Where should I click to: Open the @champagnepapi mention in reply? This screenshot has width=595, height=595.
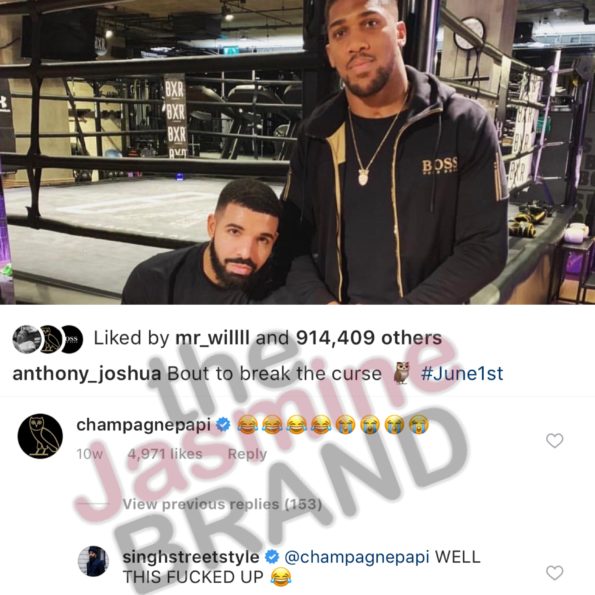pos(357,557)
